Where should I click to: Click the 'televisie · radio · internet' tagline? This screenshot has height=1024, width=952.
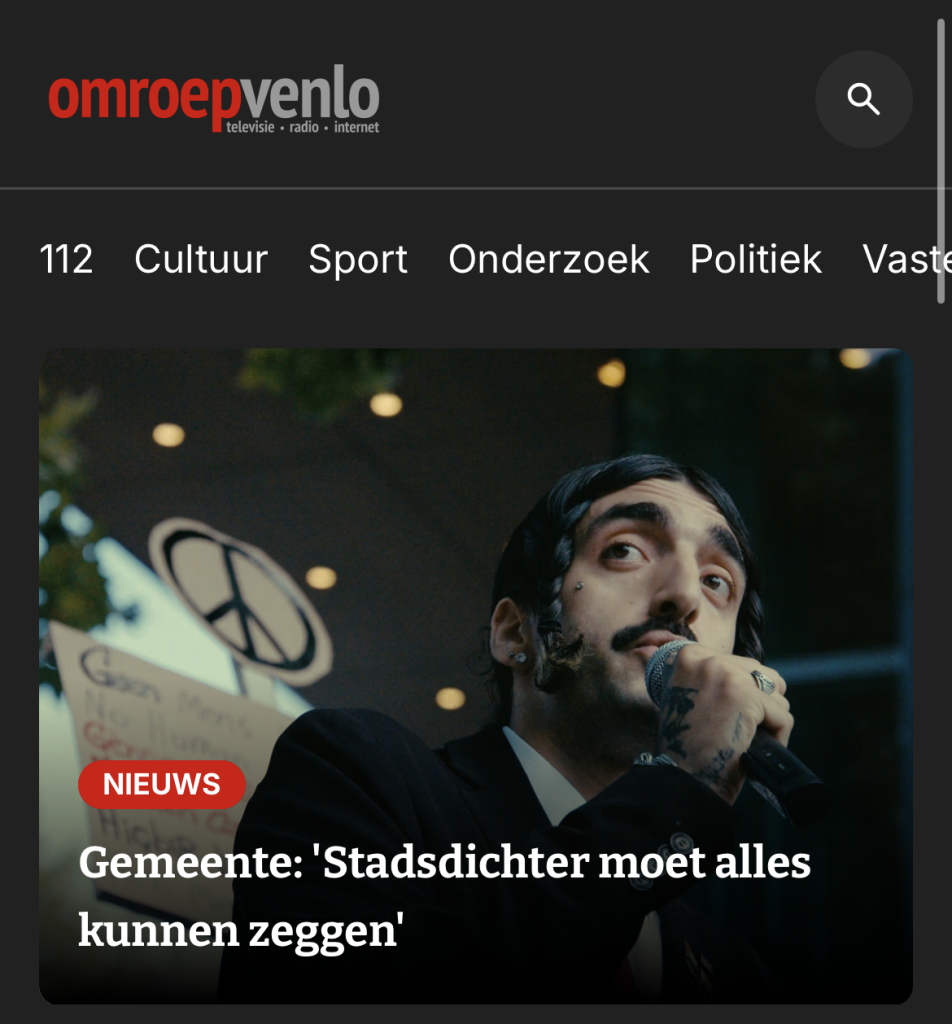tap(302, 127)
